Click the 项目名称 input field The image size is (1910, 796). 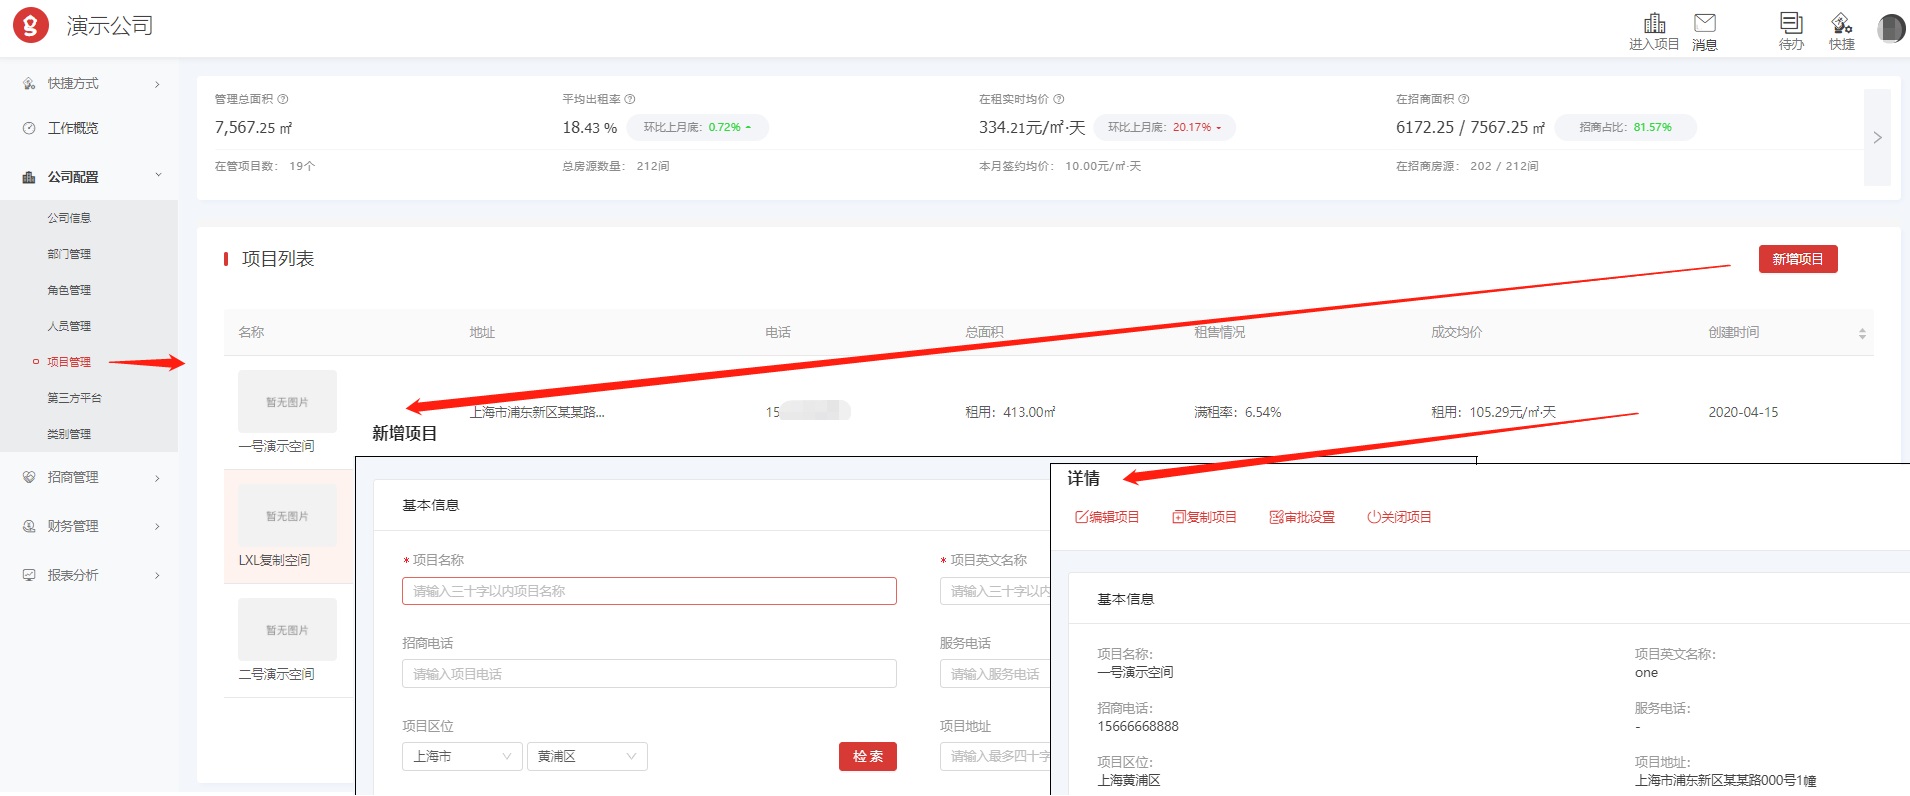point(649,591)
